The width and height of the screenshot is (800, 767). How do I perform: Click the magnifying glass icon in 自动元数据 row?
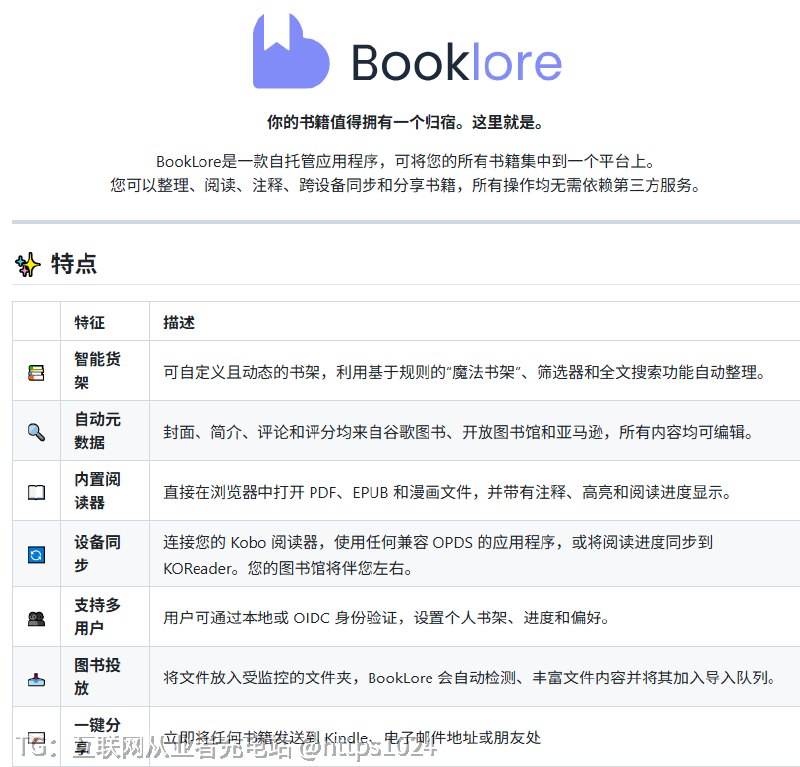pos(36,432)
